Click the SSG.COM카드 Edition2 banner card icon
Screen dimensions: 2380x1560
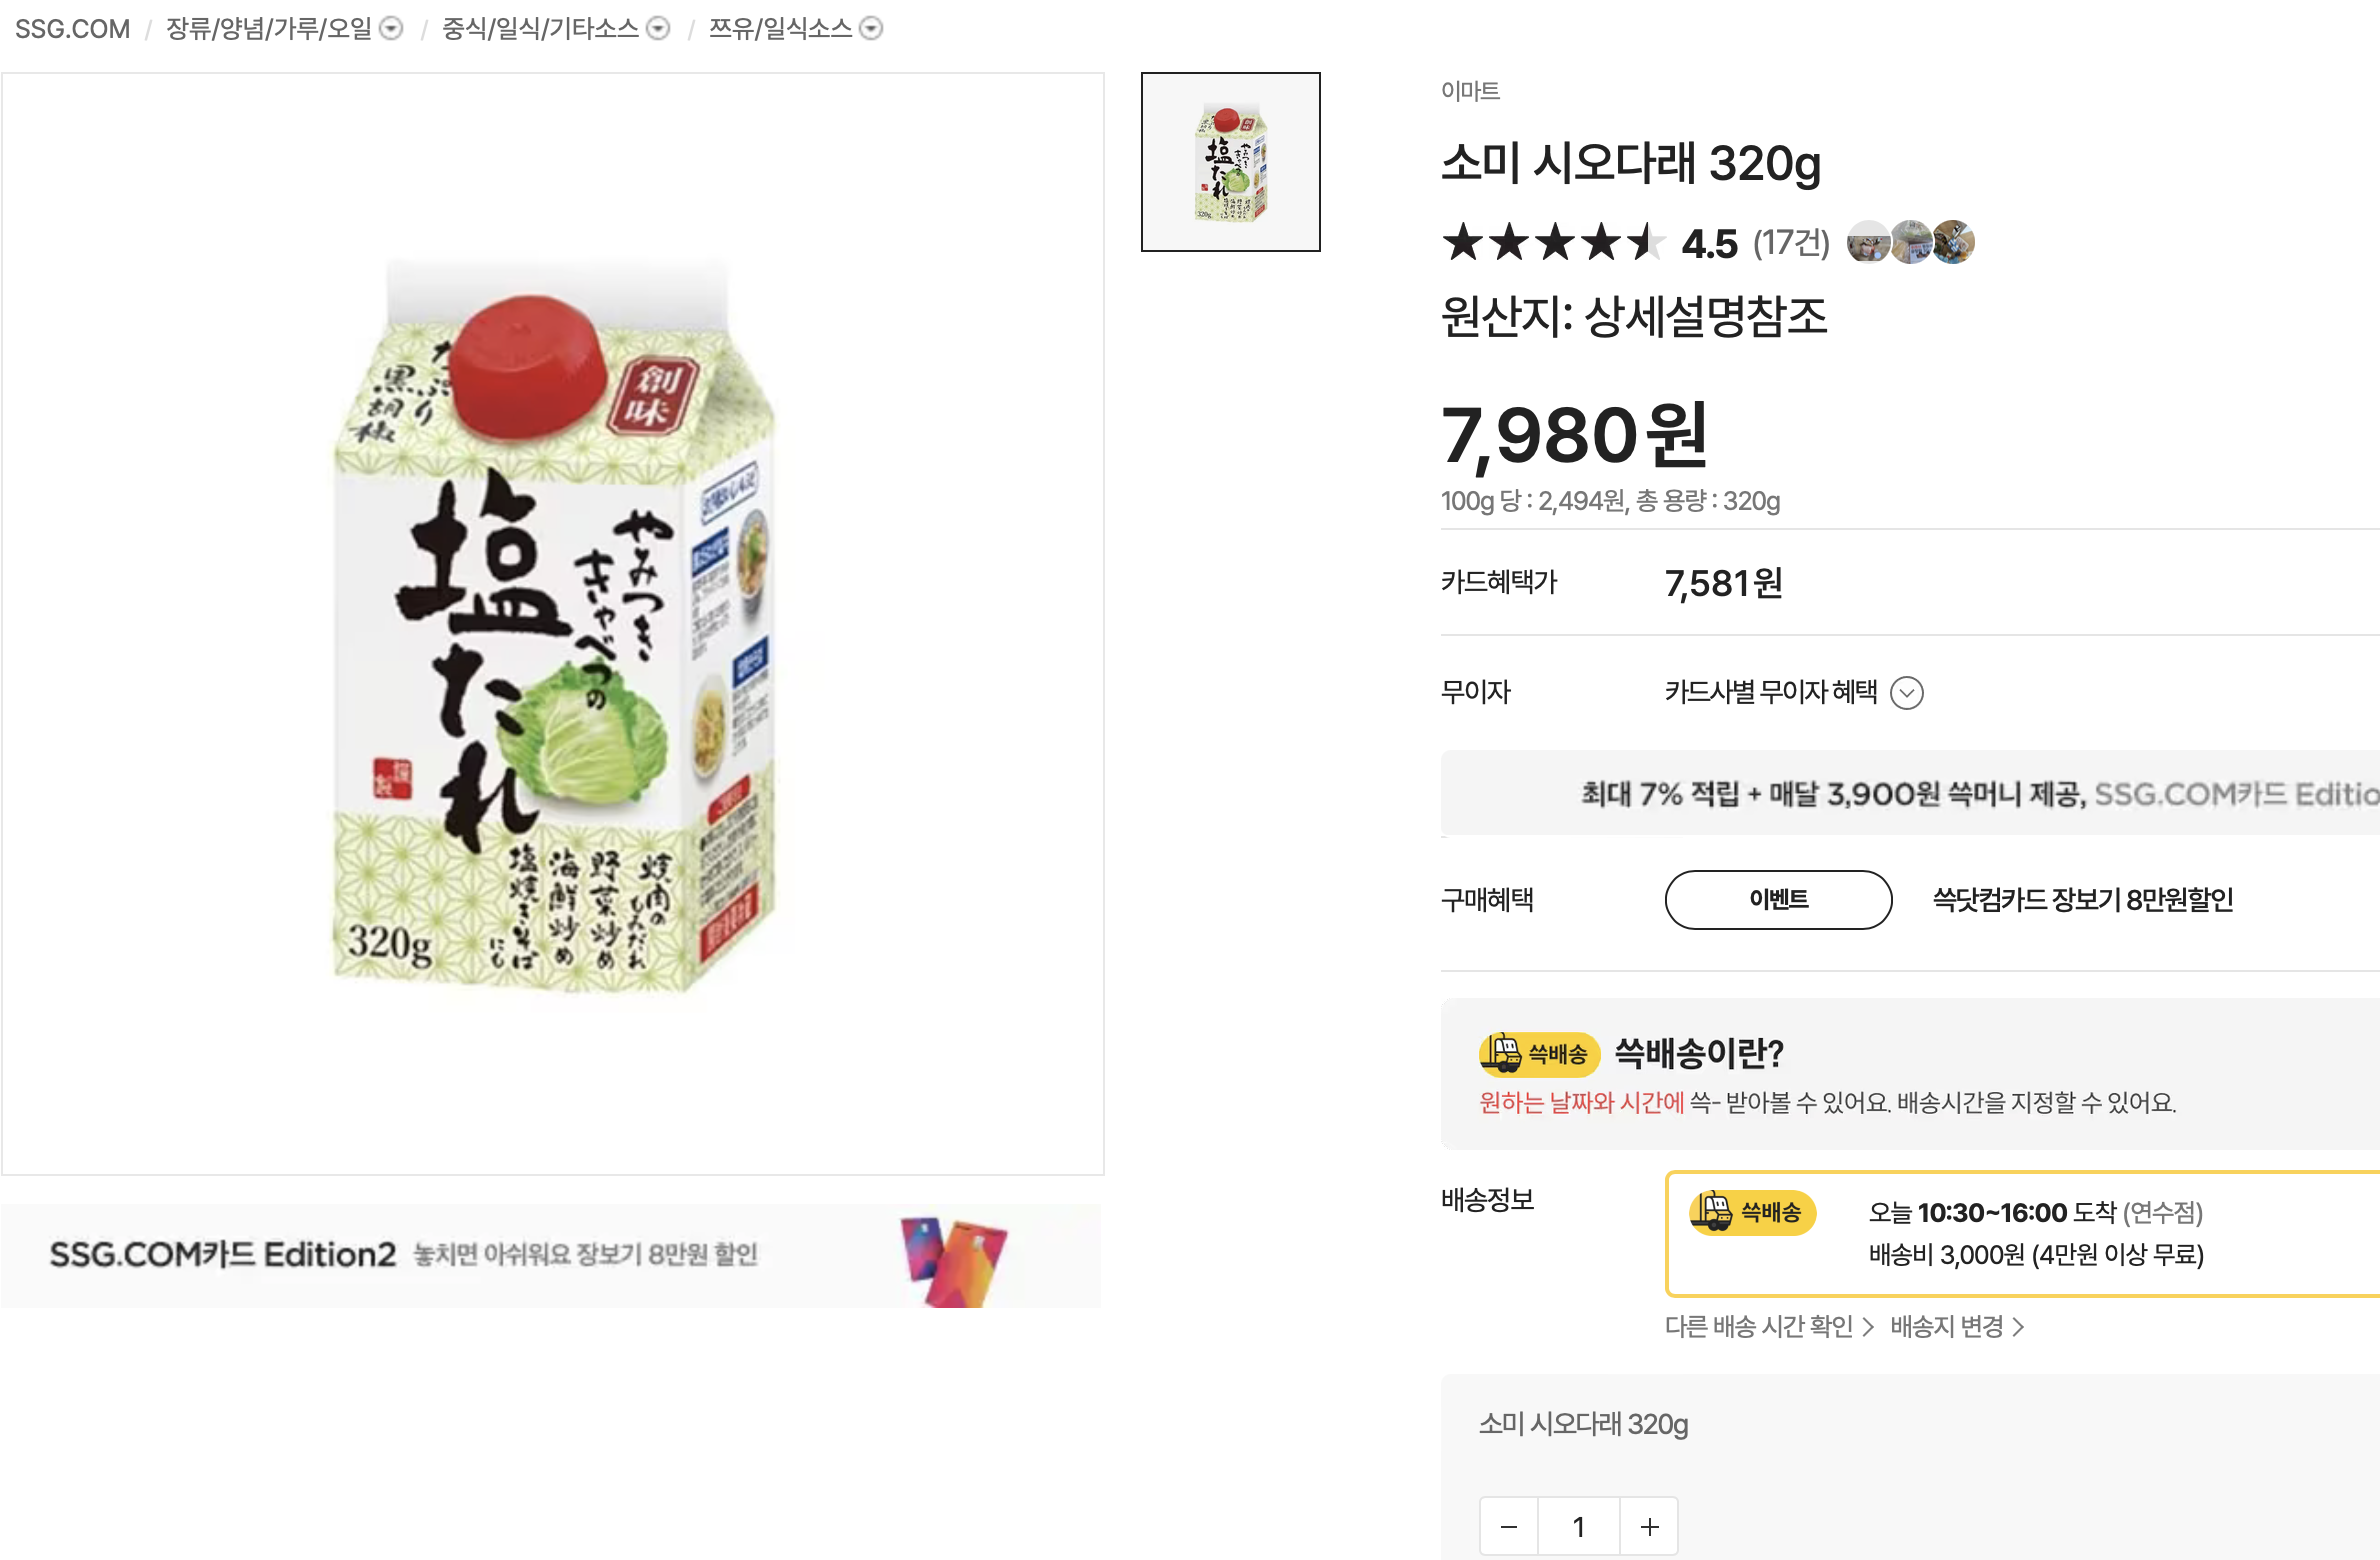[x=953, y=1258]
